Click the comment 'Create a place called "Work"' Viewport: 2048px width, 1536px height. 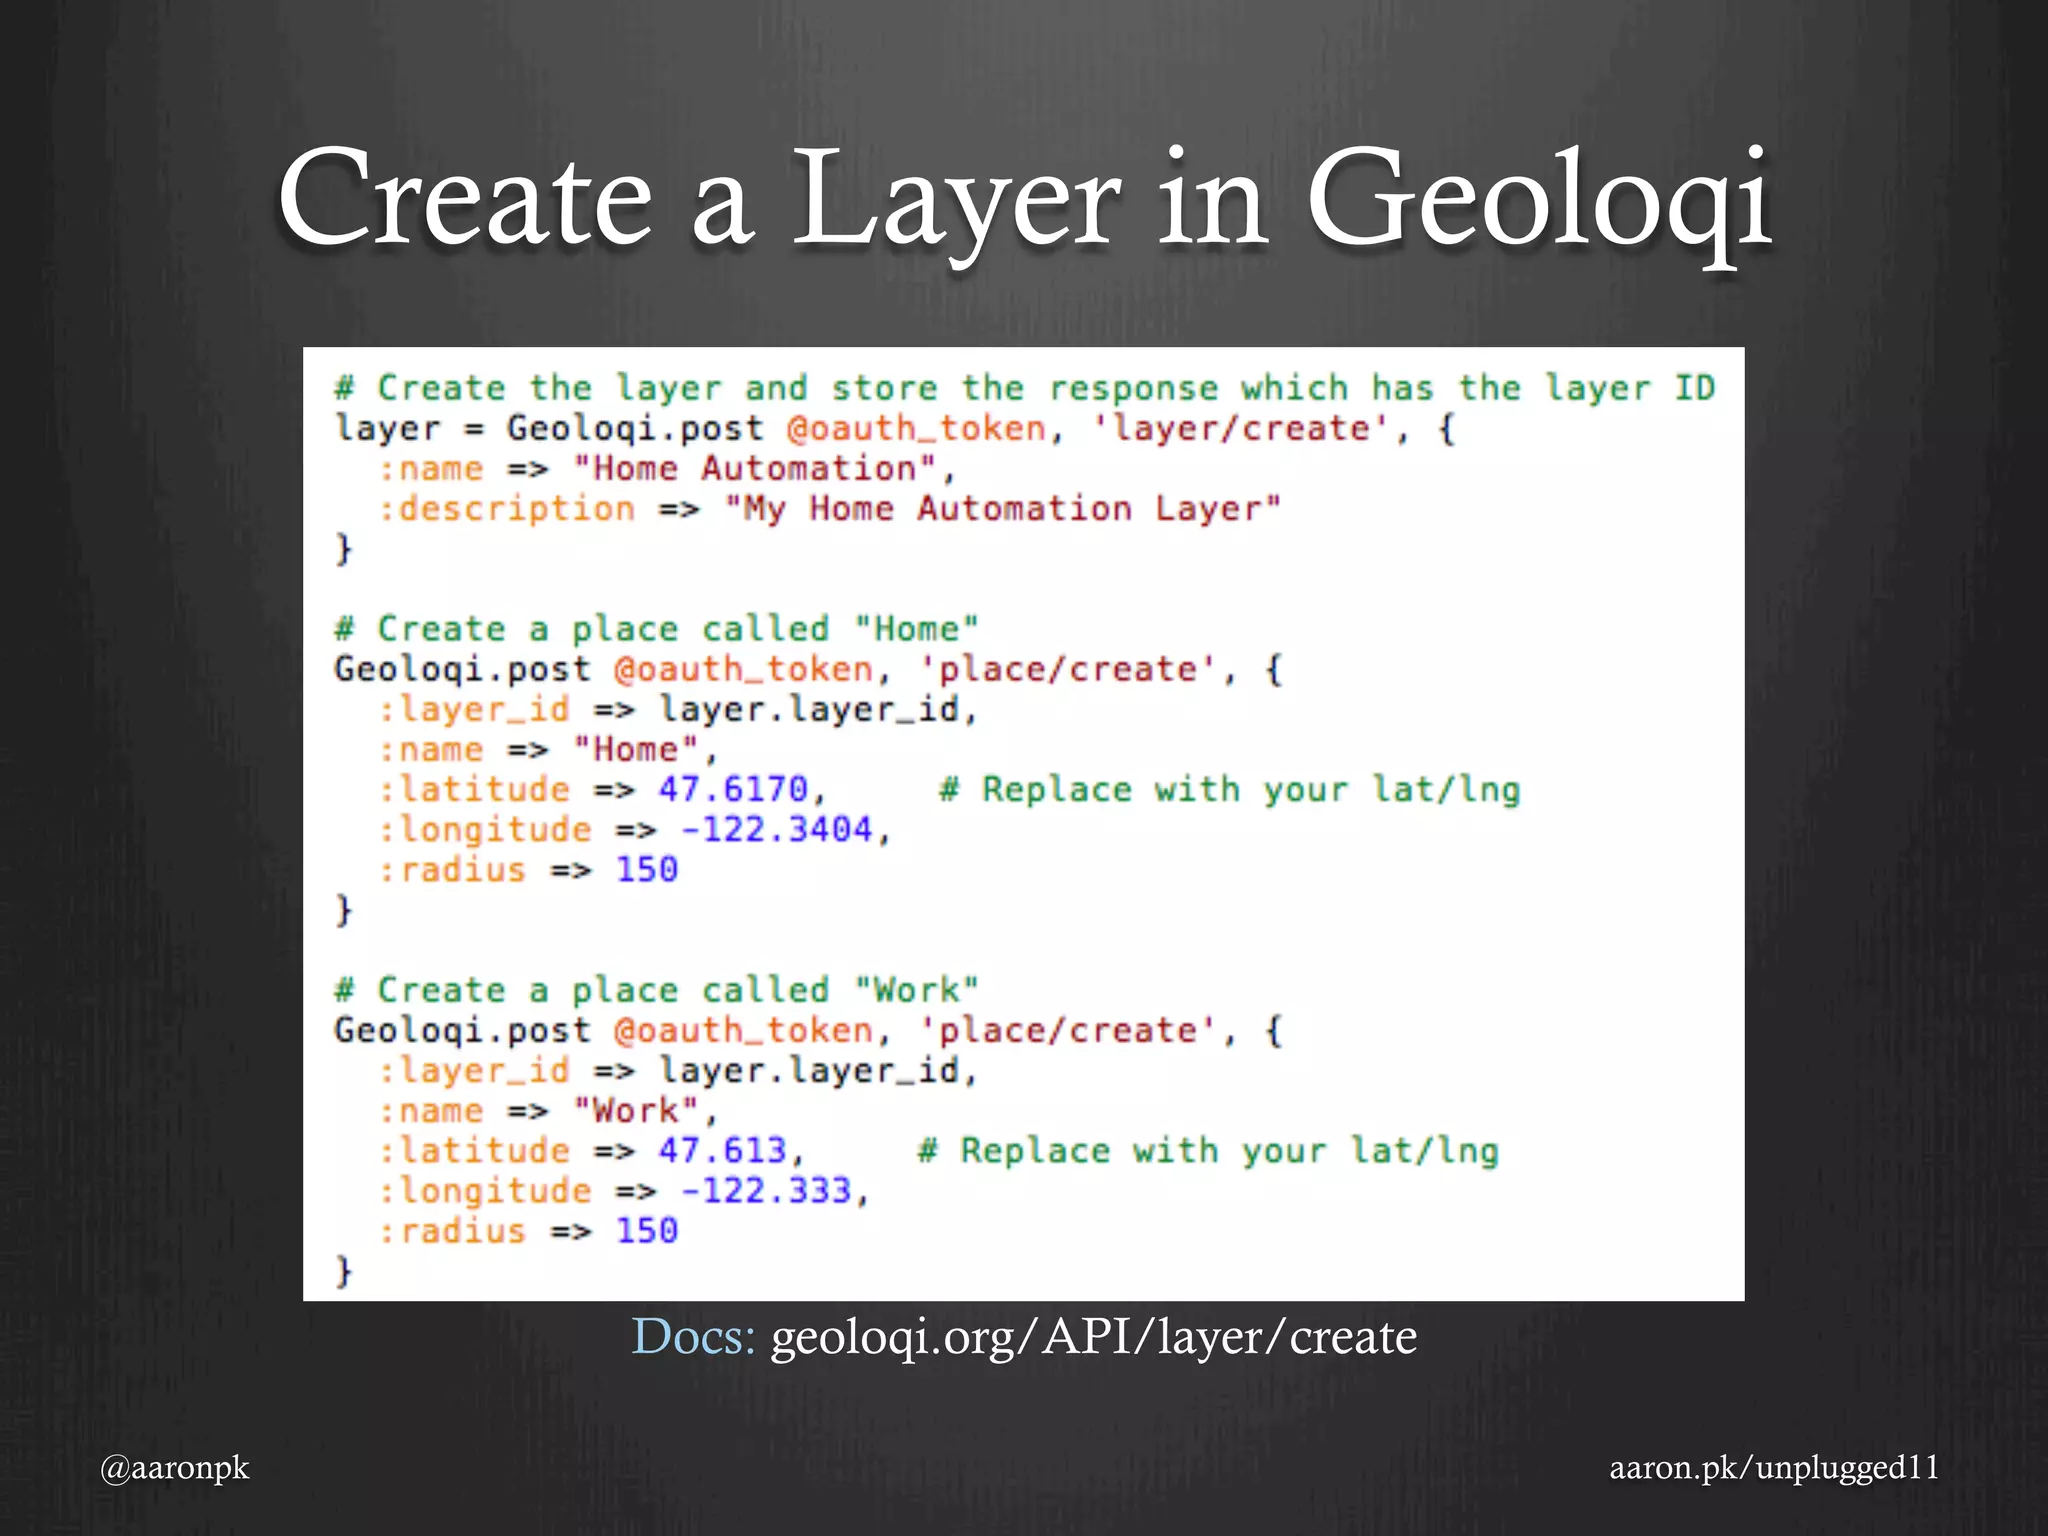[x=656, y=990]
